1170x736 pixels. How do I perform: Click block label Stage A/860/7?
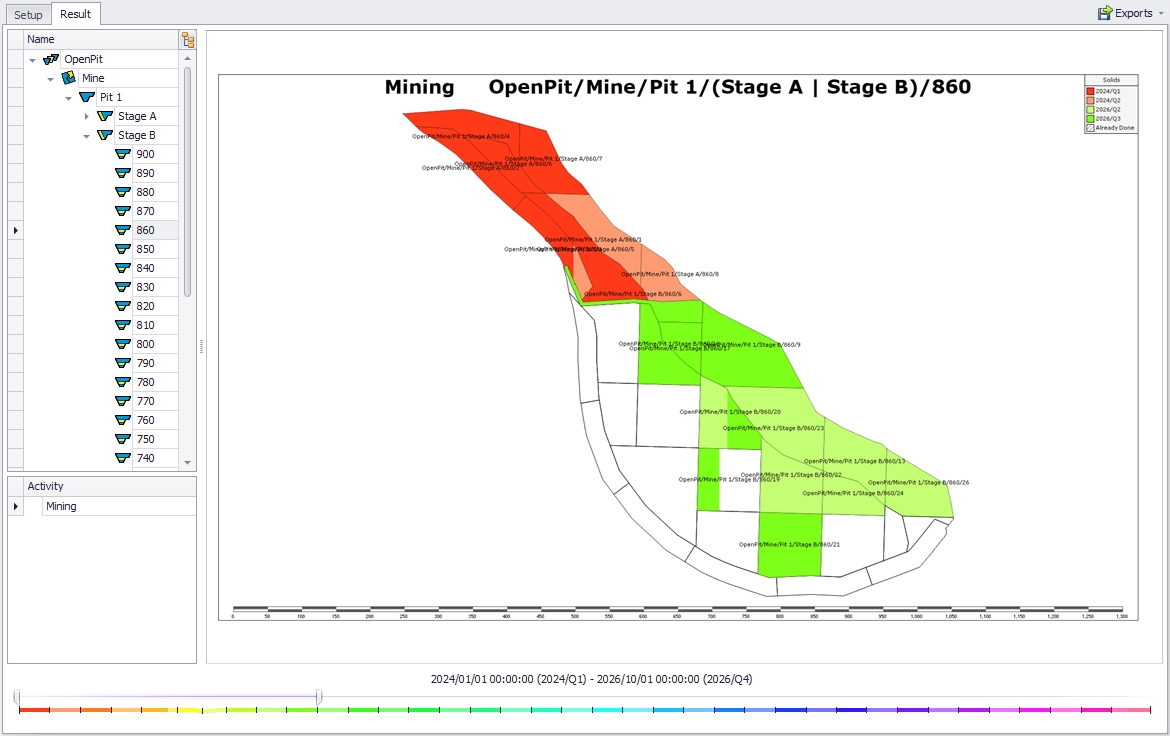[553, 158]
